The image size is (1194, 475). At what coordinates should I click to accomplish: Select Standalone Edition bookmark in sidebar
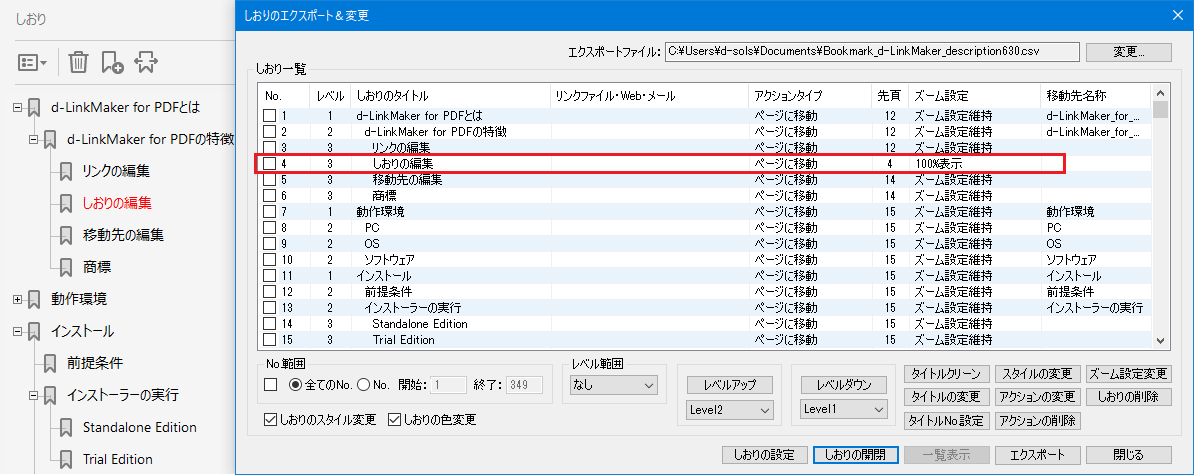coord(140,427)
